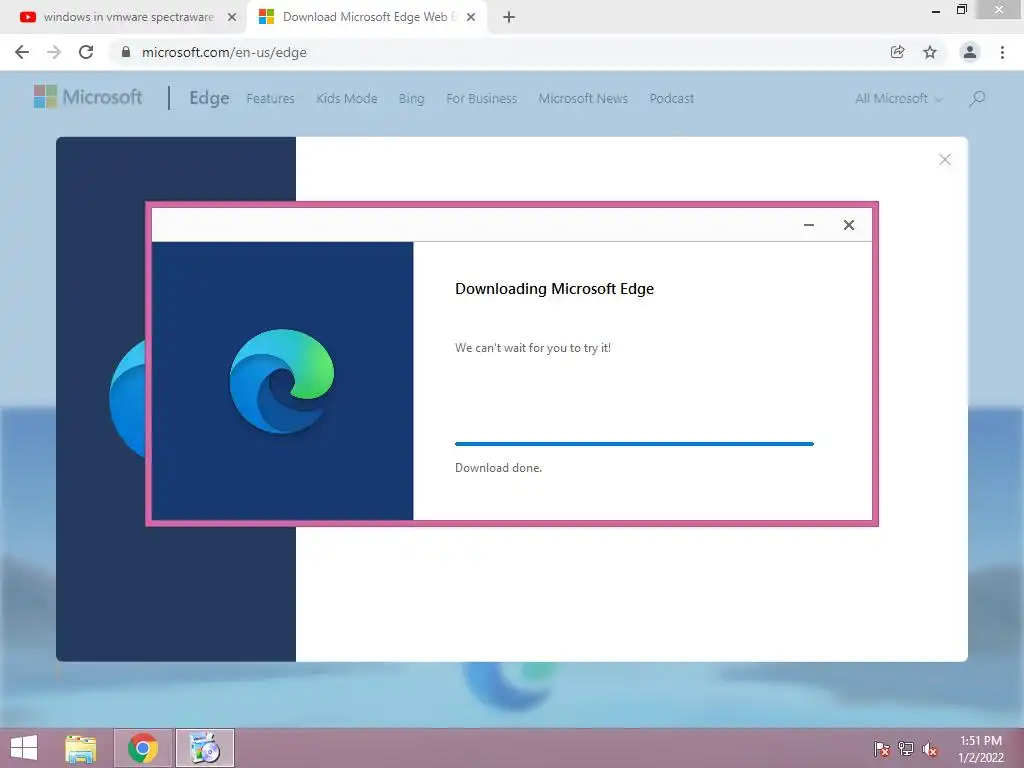Image resolution: width=1024 pixels, height=768 pixels.
Task: Bookmark this page with the star icon
Action: tap(930, 52)
